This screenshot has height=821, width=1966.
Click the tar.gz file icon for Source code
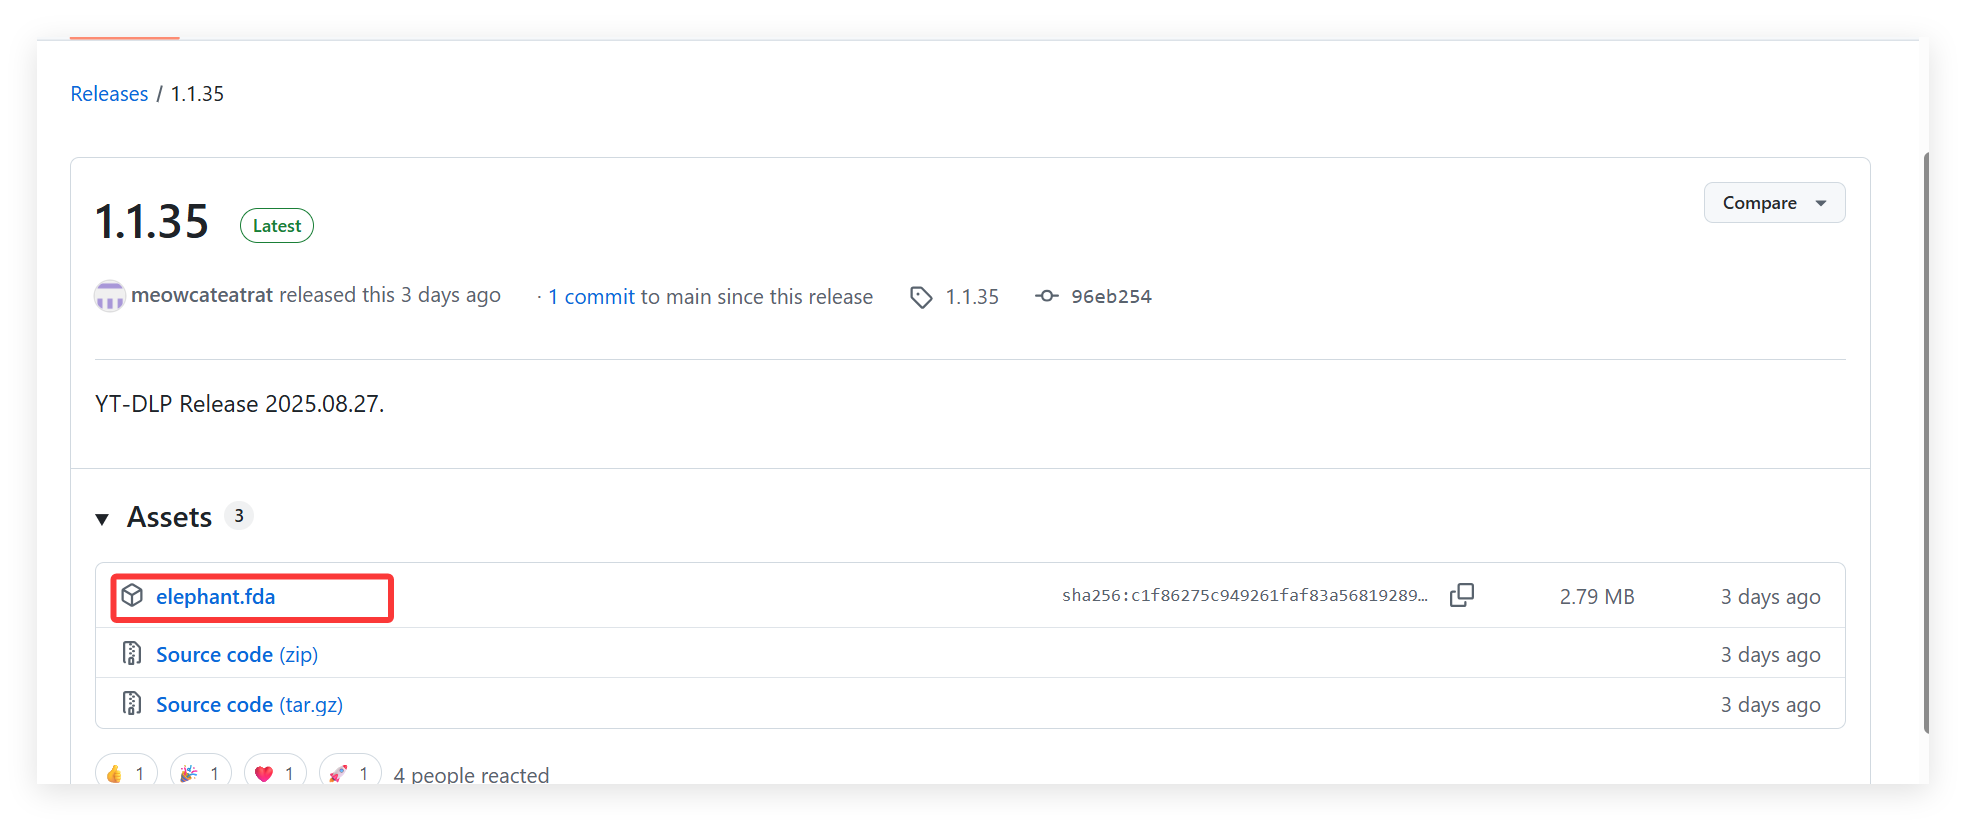point(132,704)
